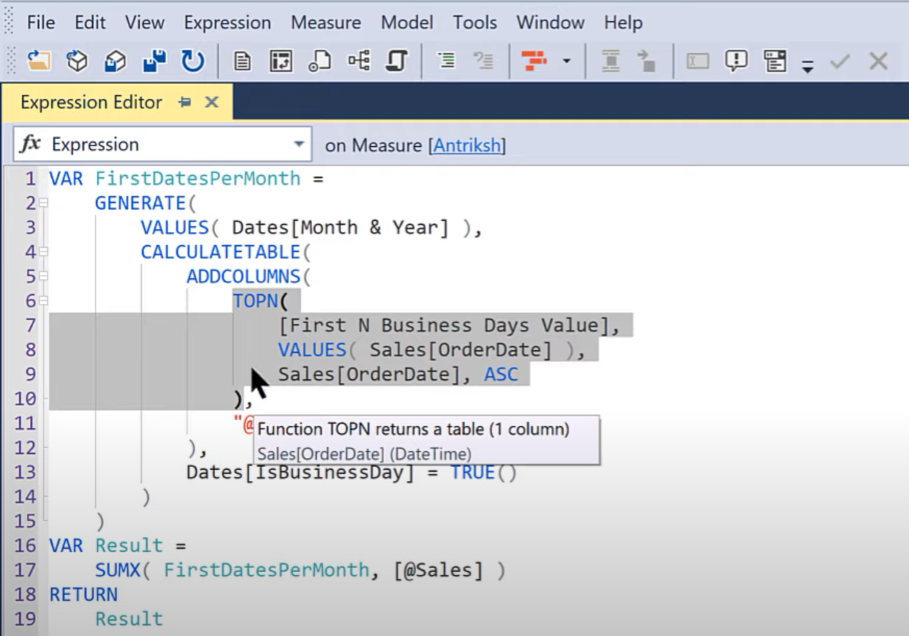Click [@Sales] column reference on line 17
The height and width of the screenshot is (636, 909).
pyautogui.click(x=438, y=570)
